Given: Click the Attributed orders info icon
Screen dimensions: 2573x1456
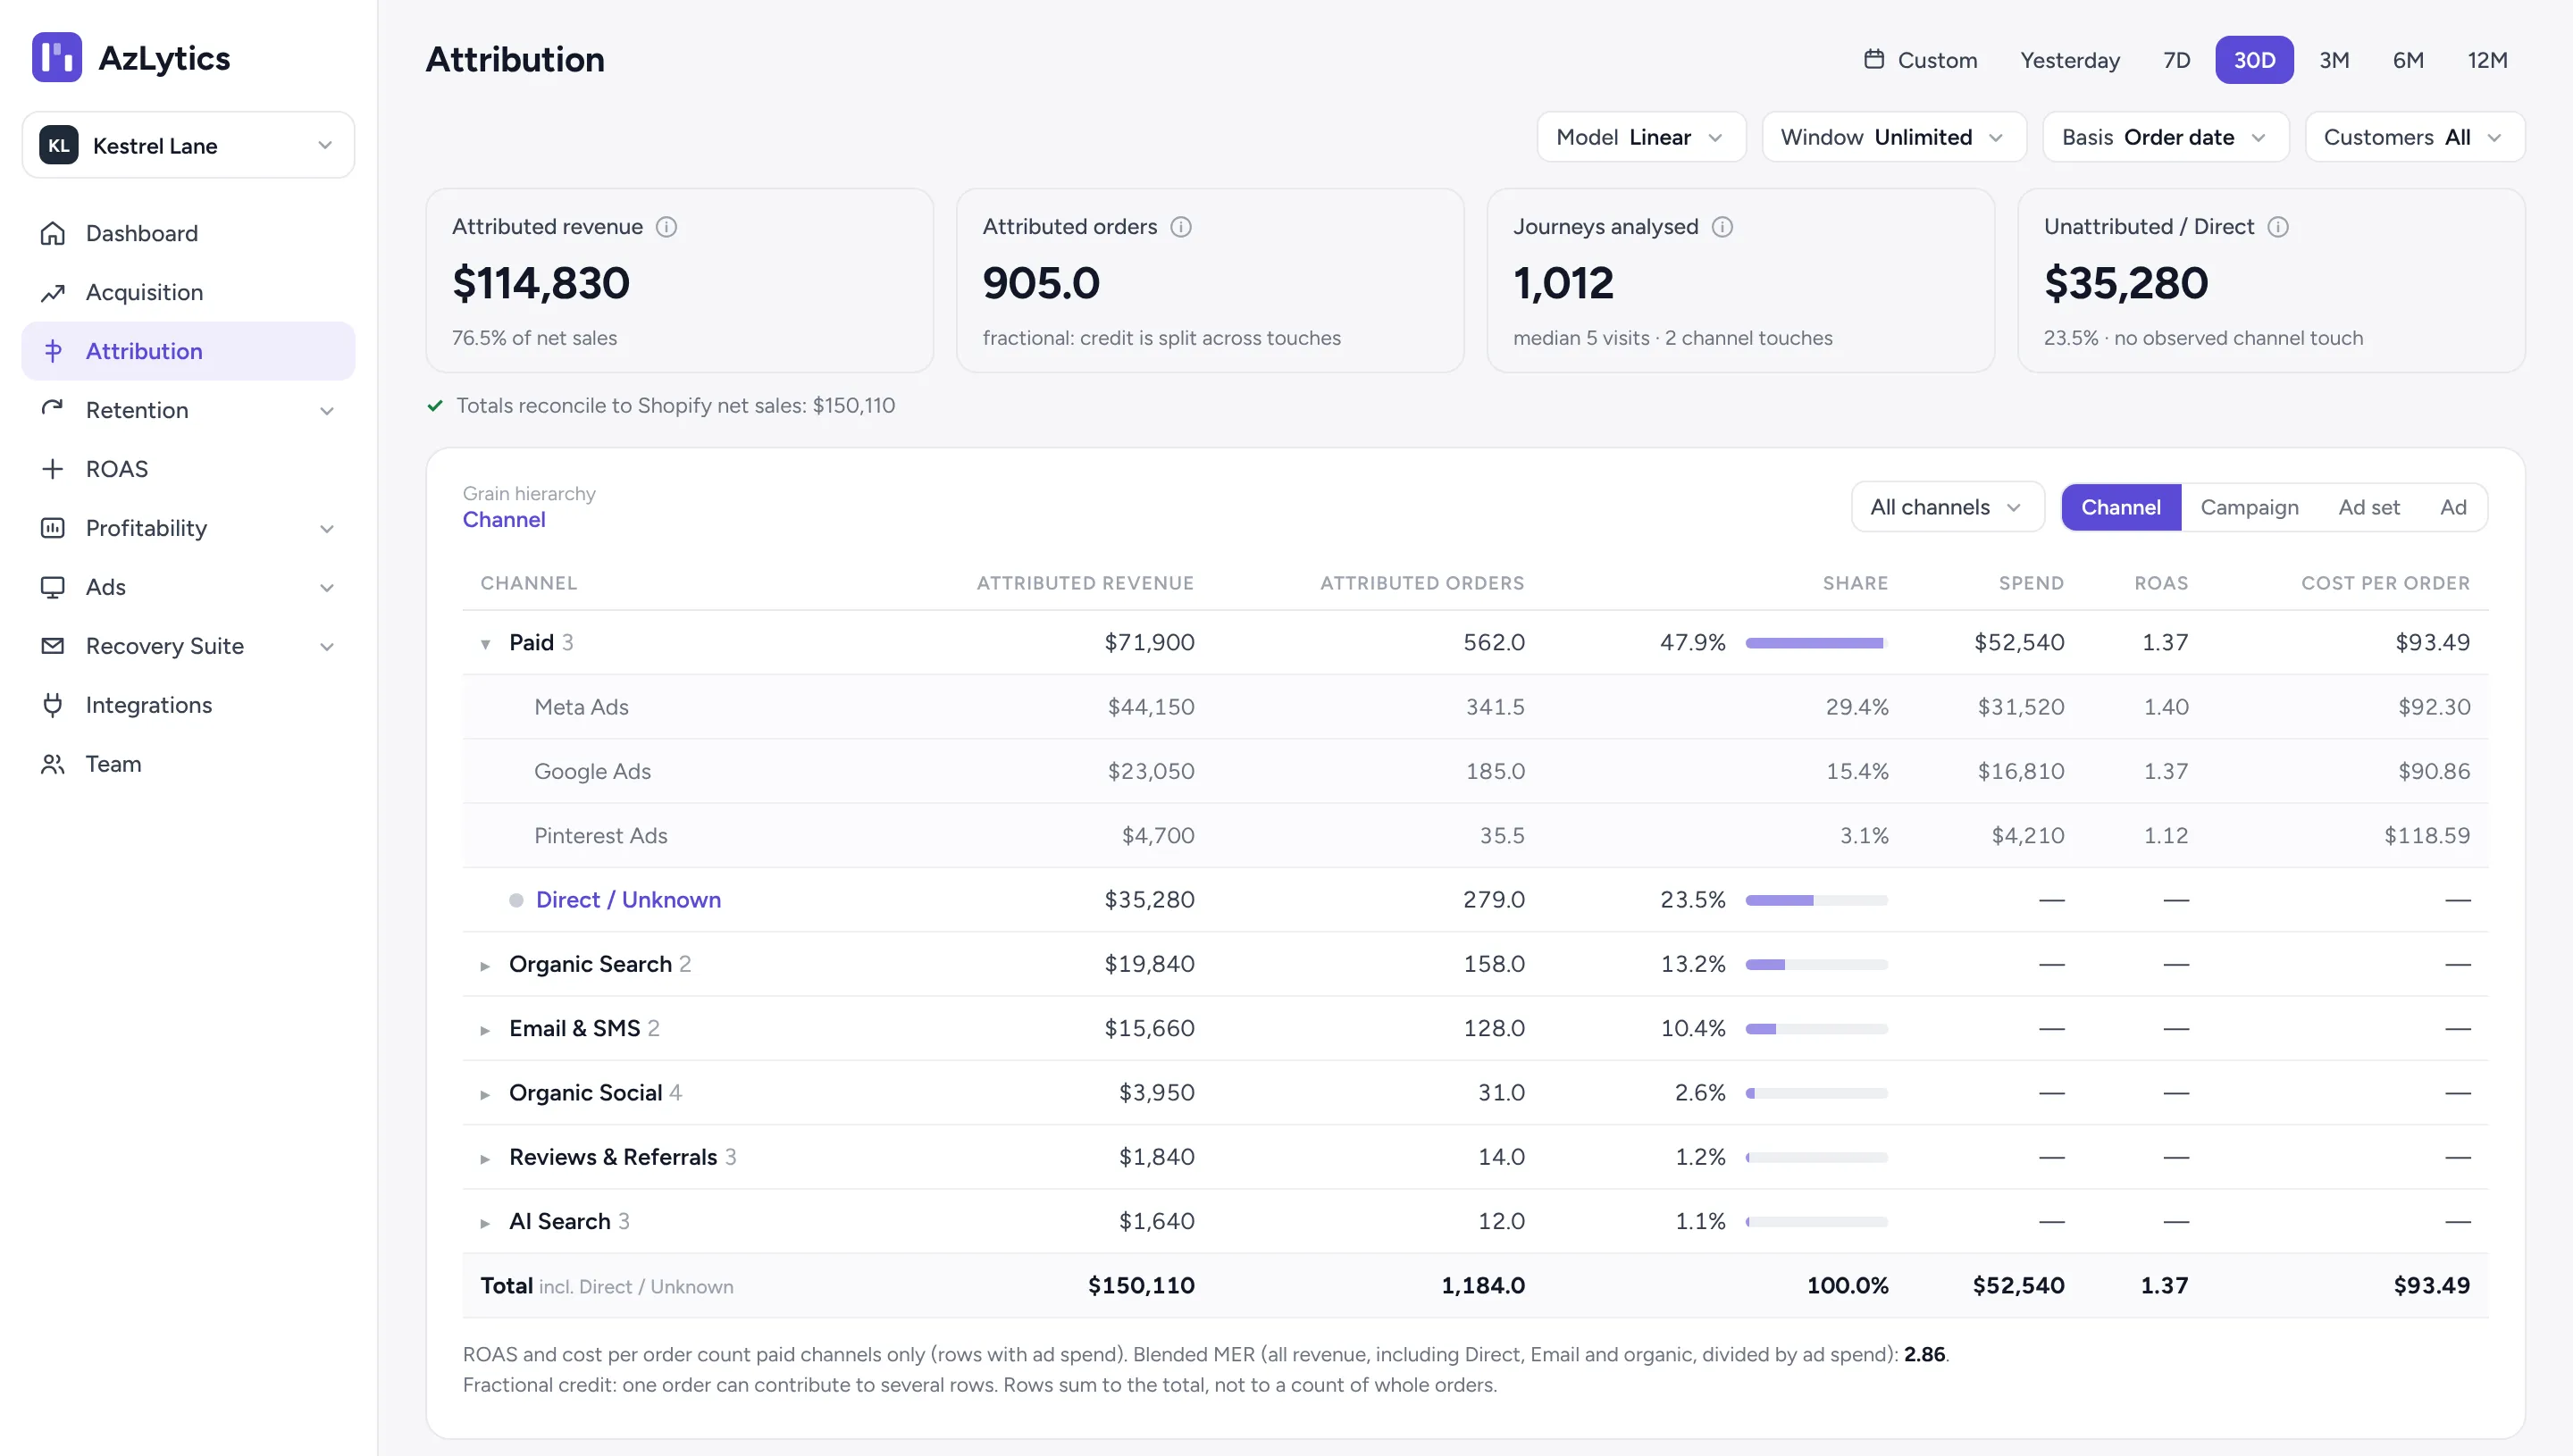Looking at the screenshot, I should [1181, 227].
